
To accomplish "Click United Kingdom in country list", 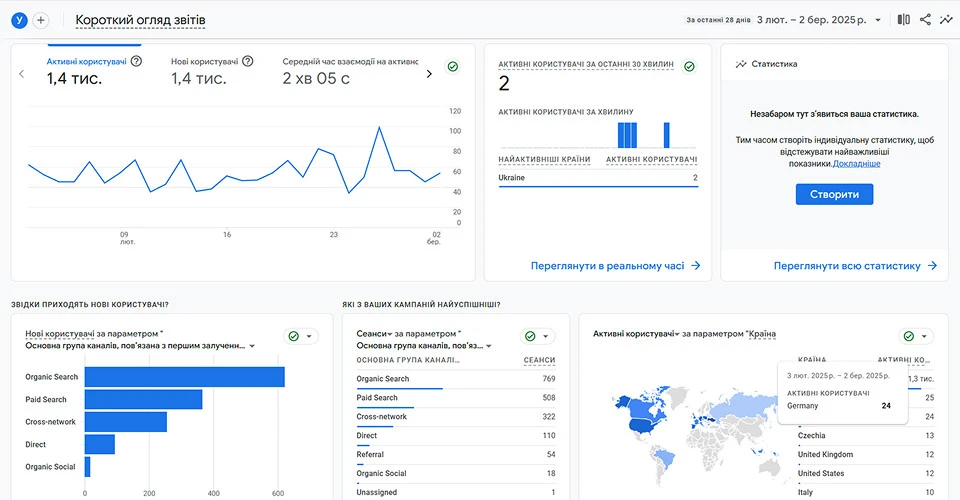I will tap(825, 455).
